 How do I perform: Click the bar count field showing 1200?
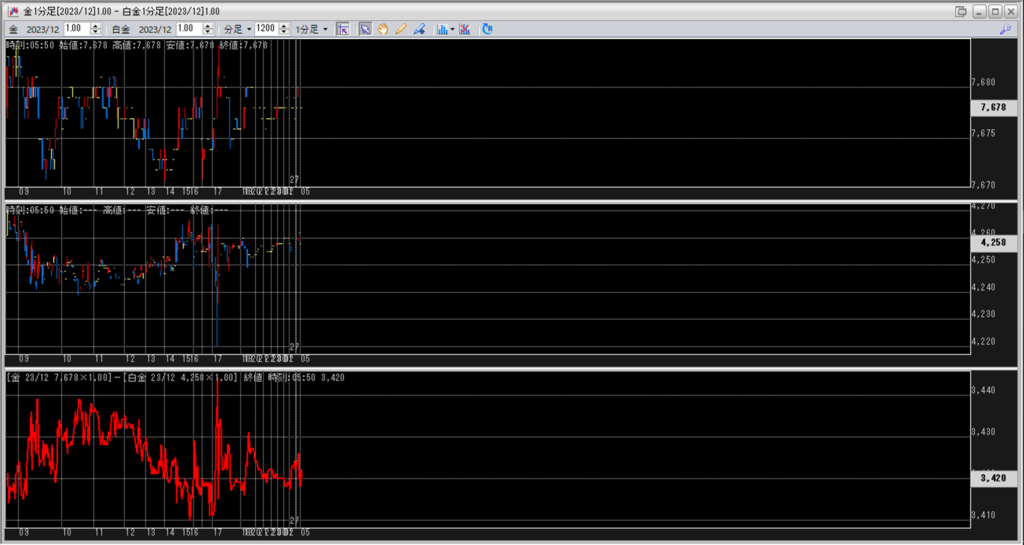coord(266,29)
